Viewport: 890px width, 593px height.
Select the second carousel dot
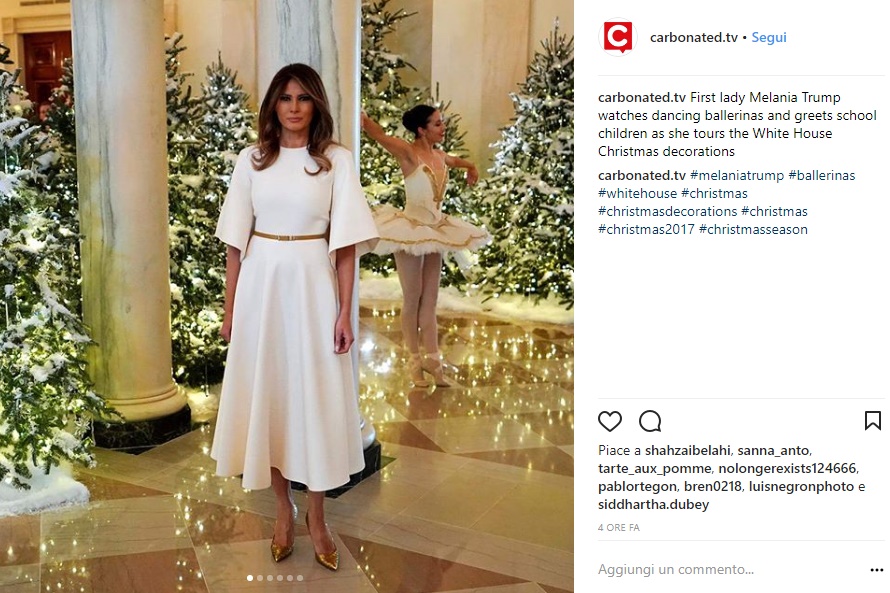tap(260, 578)
